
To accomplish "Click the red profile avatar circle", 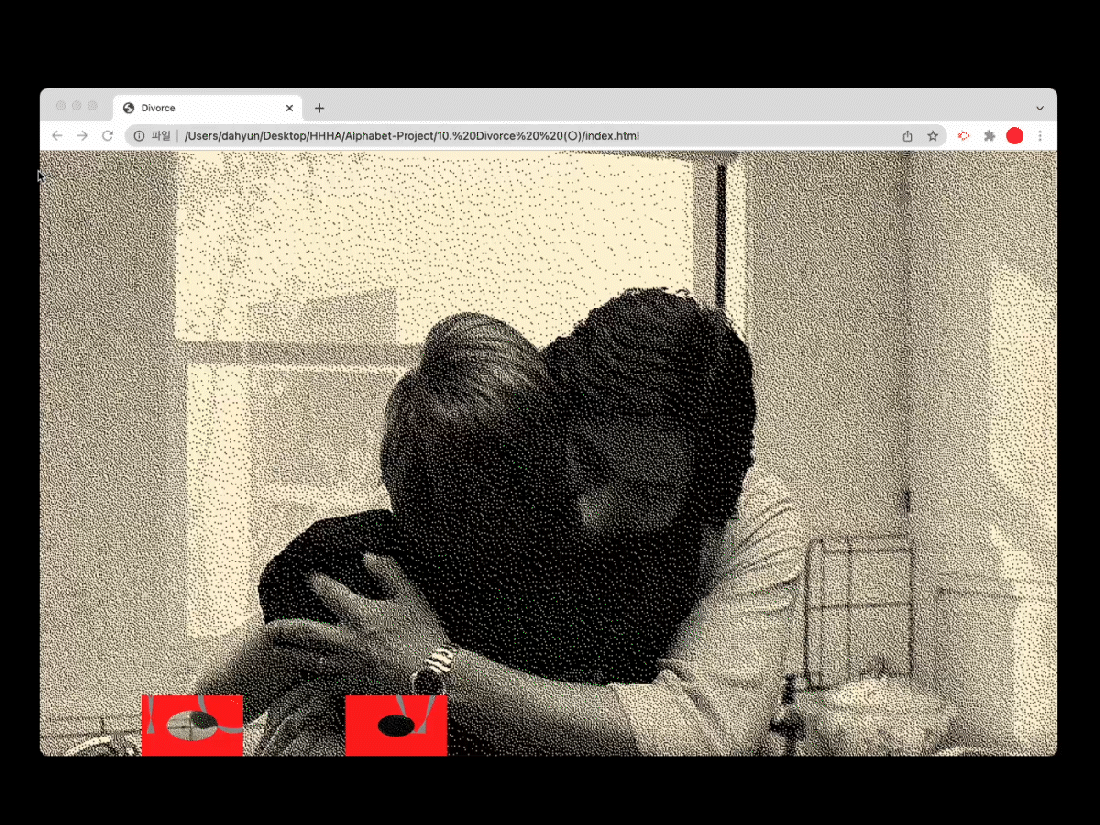I will click(1014, 136).
